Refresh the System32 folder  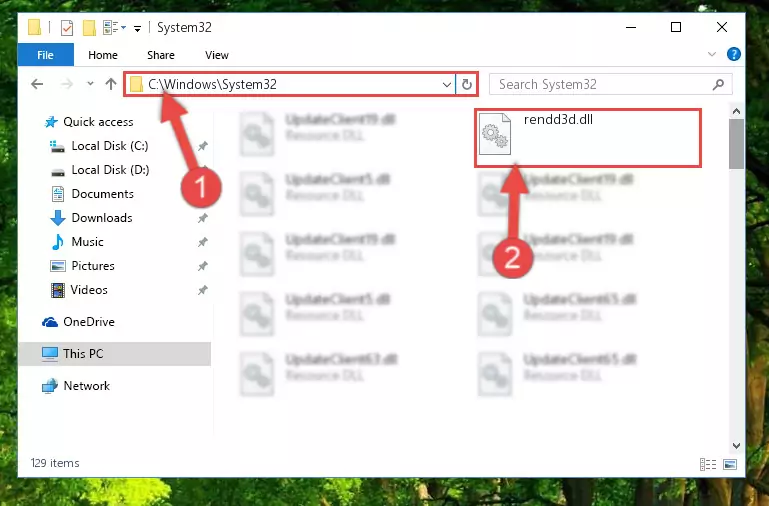click(466, 84)
